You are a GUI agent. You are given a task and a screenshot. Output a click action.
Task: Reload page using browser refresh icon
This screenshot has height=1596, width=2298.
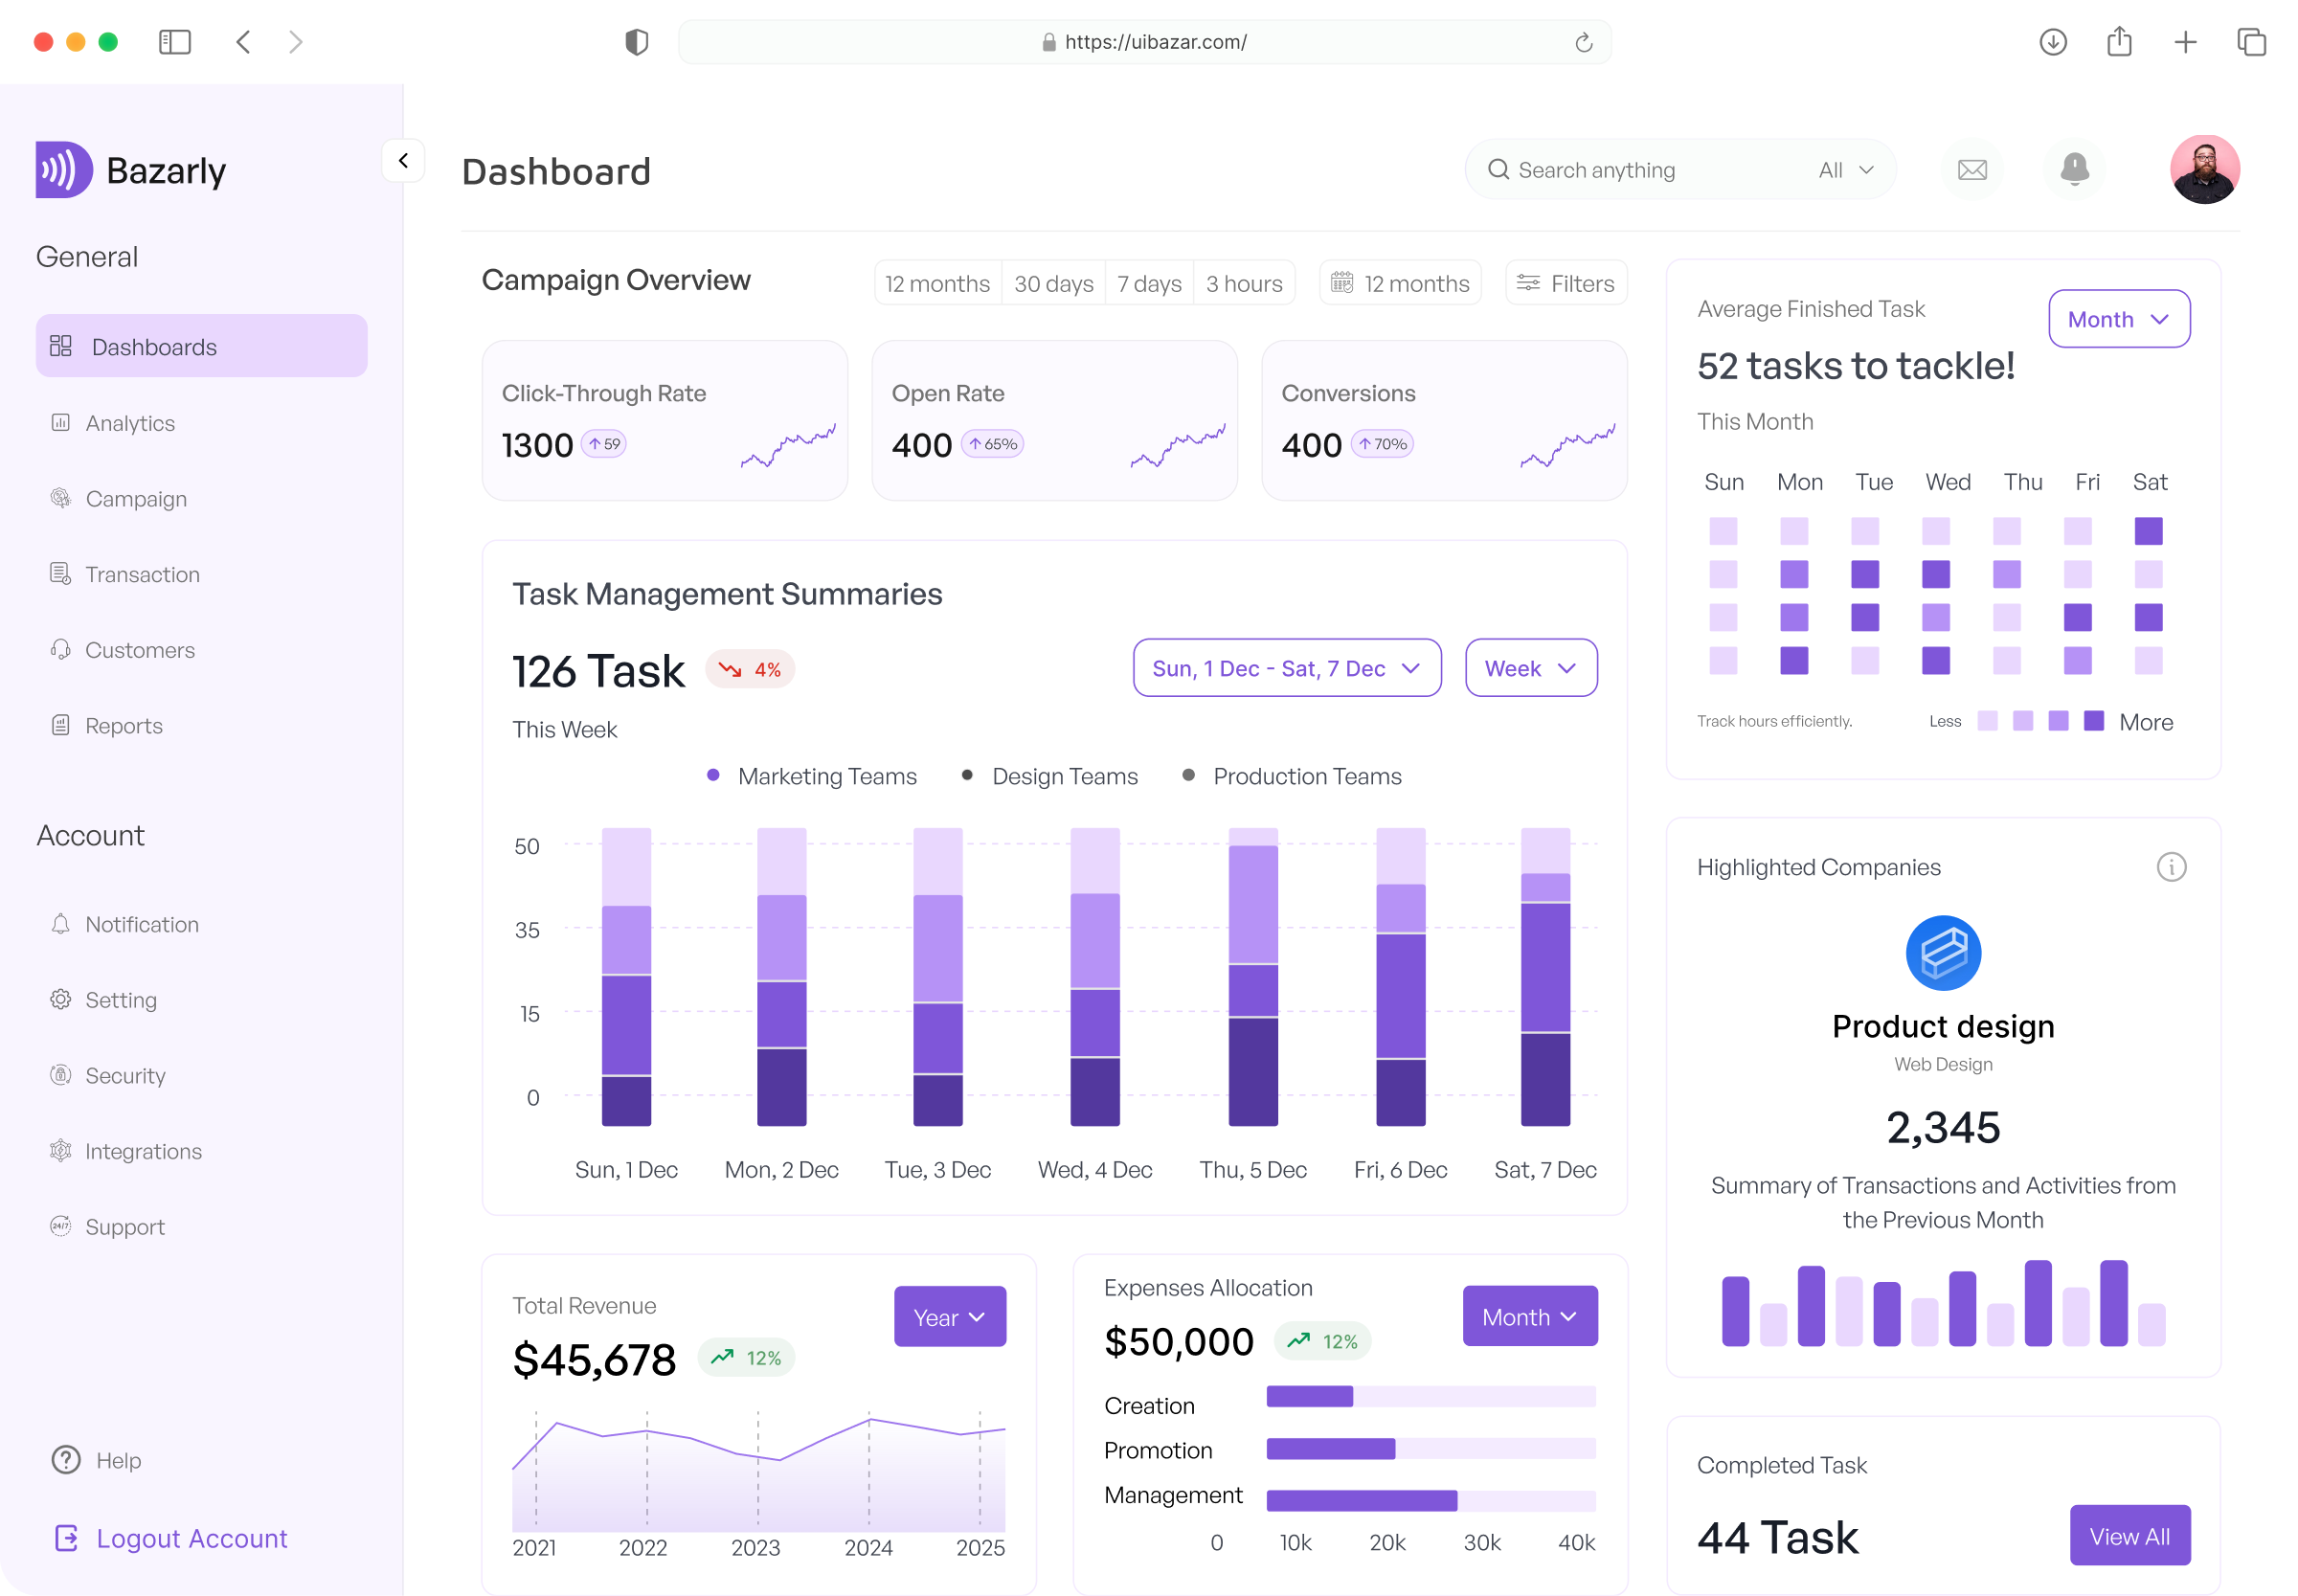pyautogui.click(x=1583, y=42)
